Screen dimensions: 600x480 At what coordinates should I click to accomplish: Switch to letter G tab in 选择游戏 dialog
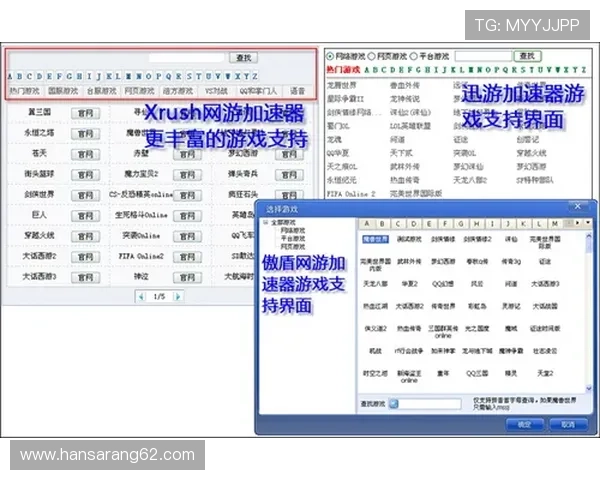coord(461,224)
